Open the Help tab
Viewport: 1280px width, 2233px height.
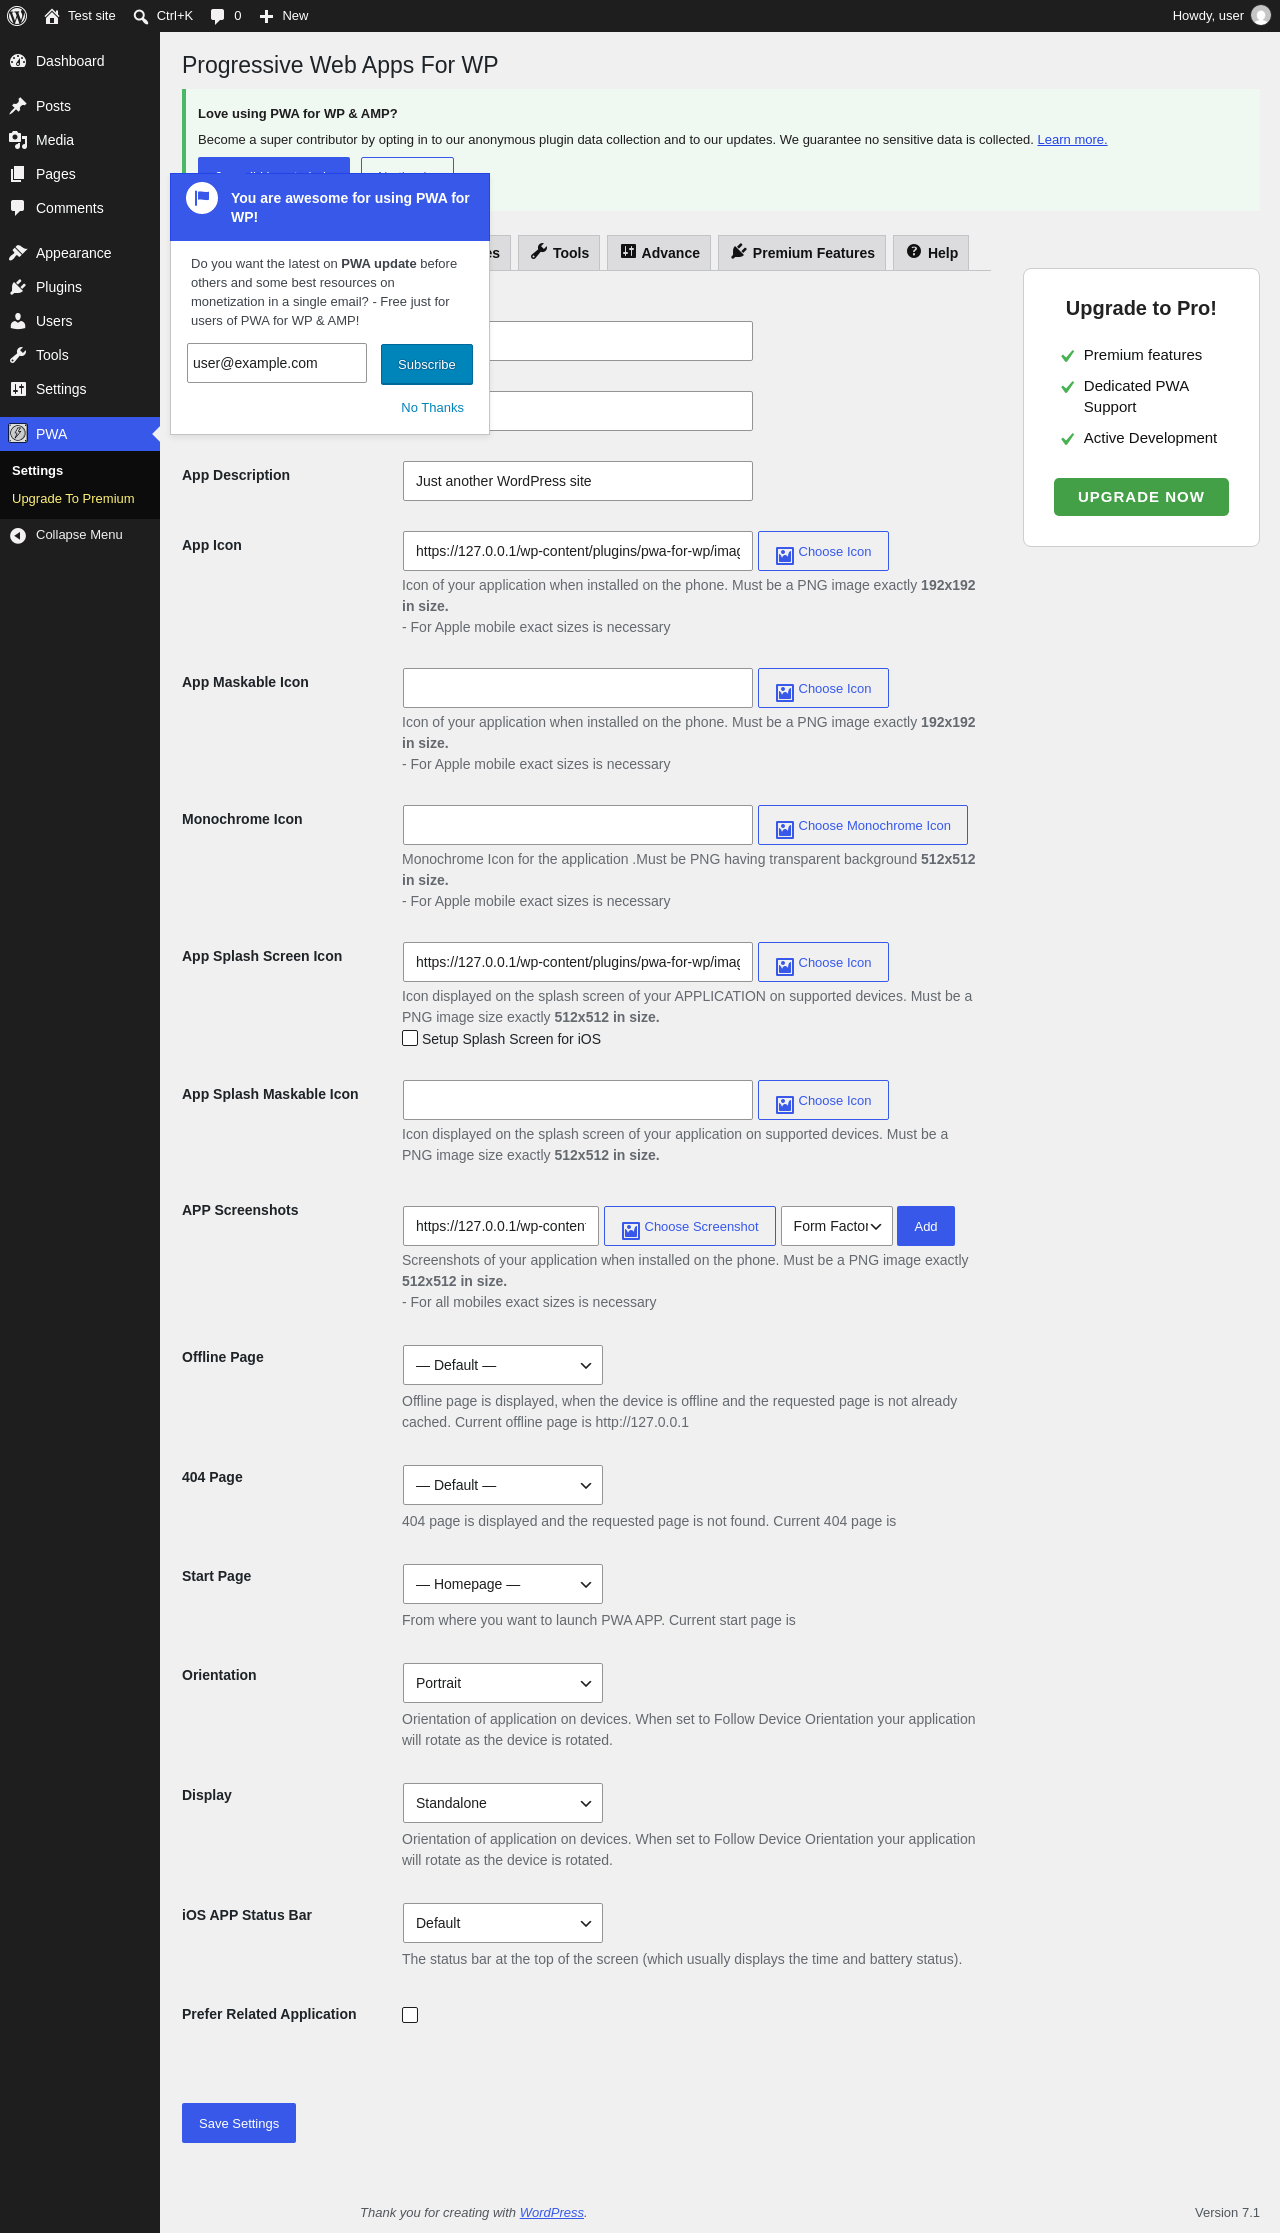[932, 253]
